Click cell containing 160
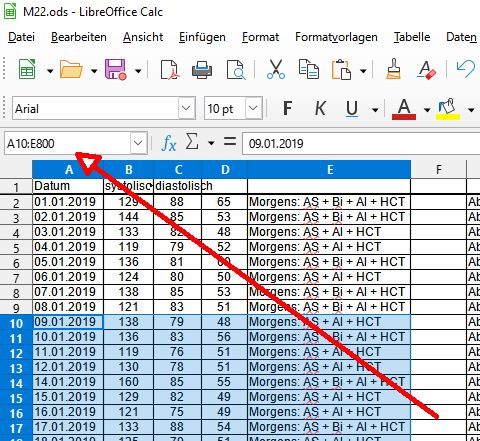480x441 pixels. coord(129,382)
